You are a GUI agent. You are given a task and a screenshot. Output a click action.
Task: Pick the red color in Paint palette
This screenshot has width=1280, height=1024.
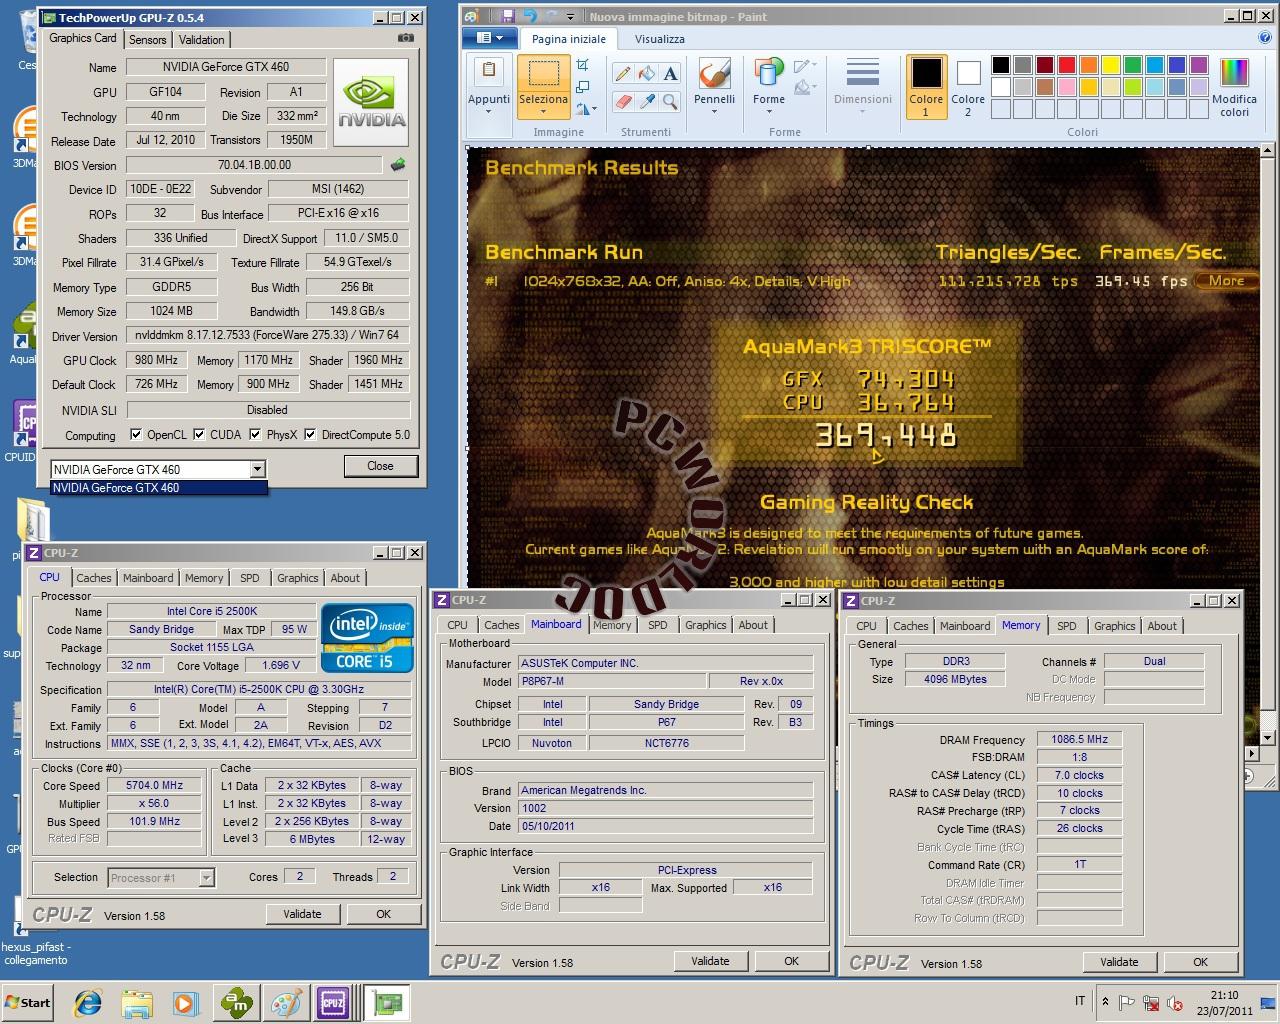(x=1066, y=65)
